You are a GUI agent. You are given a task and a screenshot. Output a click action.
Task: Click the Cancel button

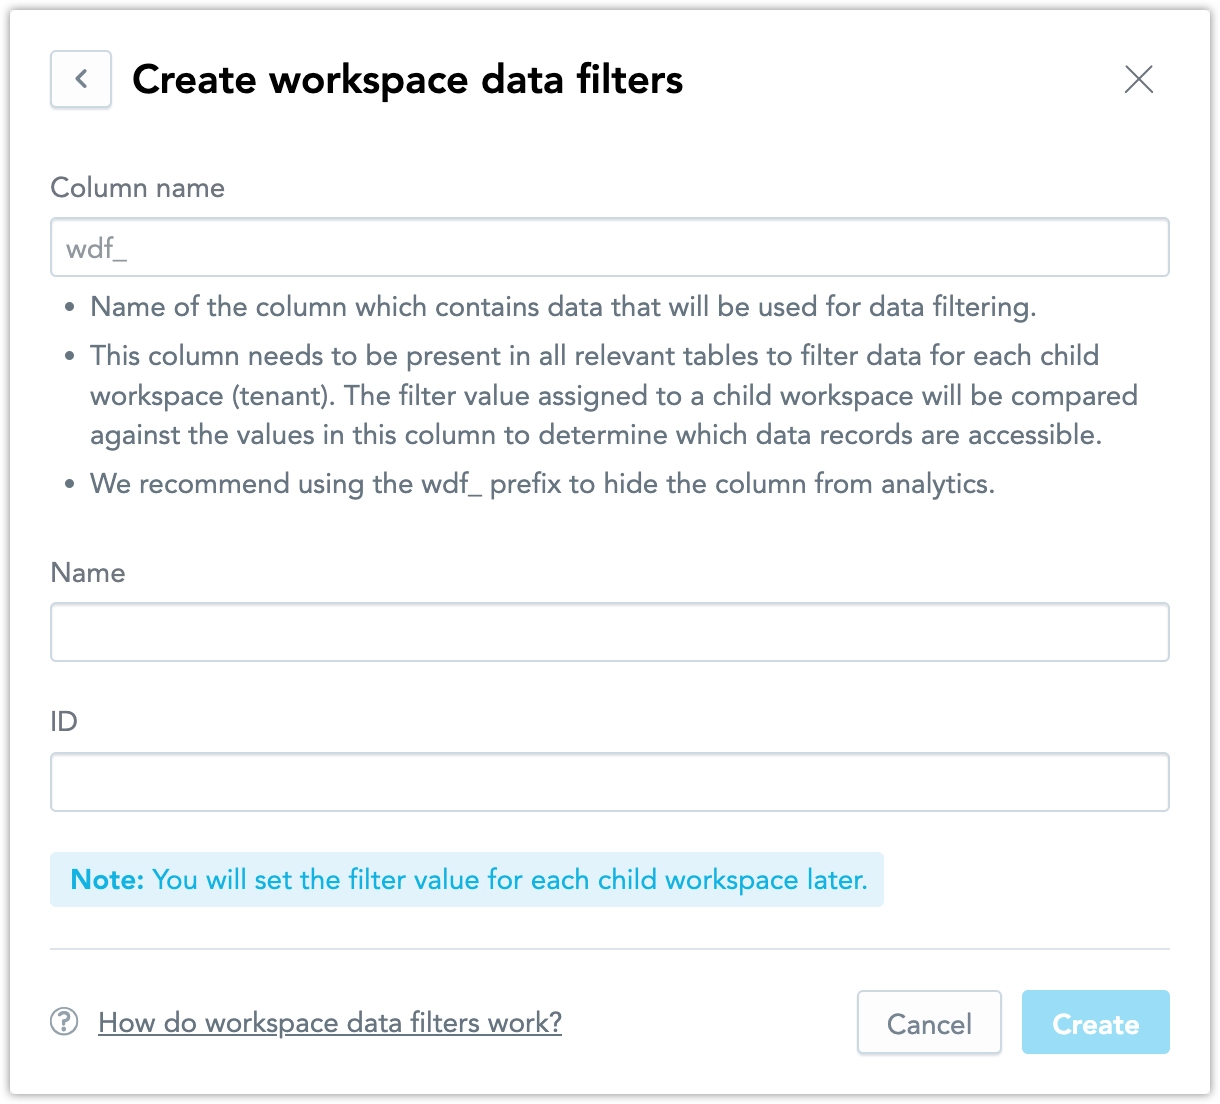click(929, 1022)
